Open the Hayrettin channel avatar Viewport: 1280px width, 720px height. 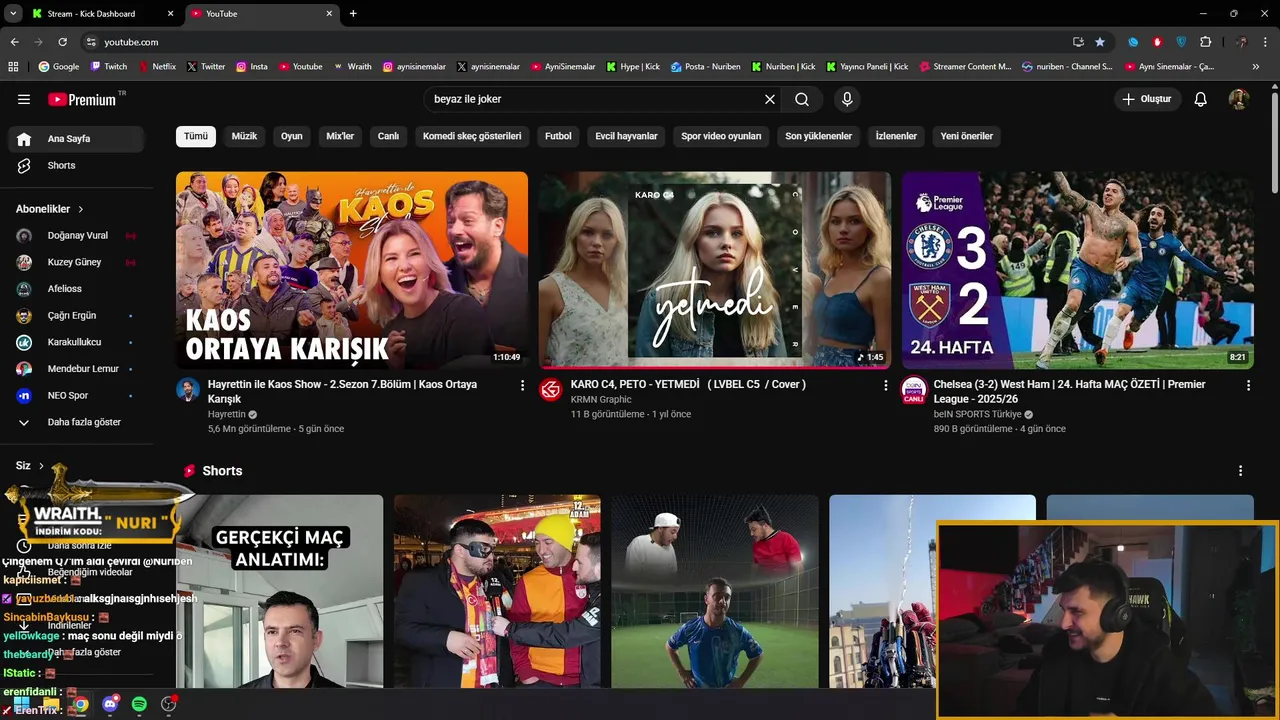(x=188, y=389)
